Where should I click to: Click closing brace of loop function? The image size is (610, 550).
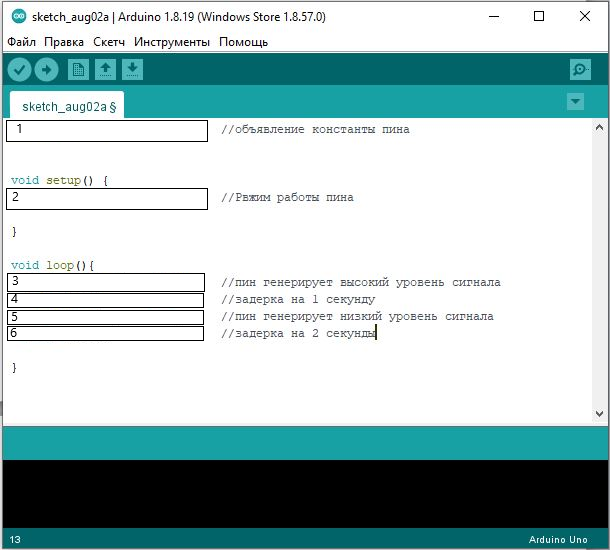[14, 368]
